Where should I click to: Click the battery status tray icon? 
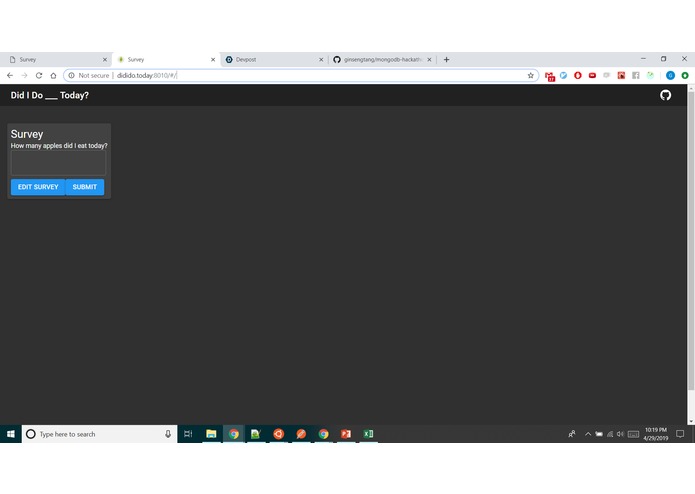(x=599, y=434)
